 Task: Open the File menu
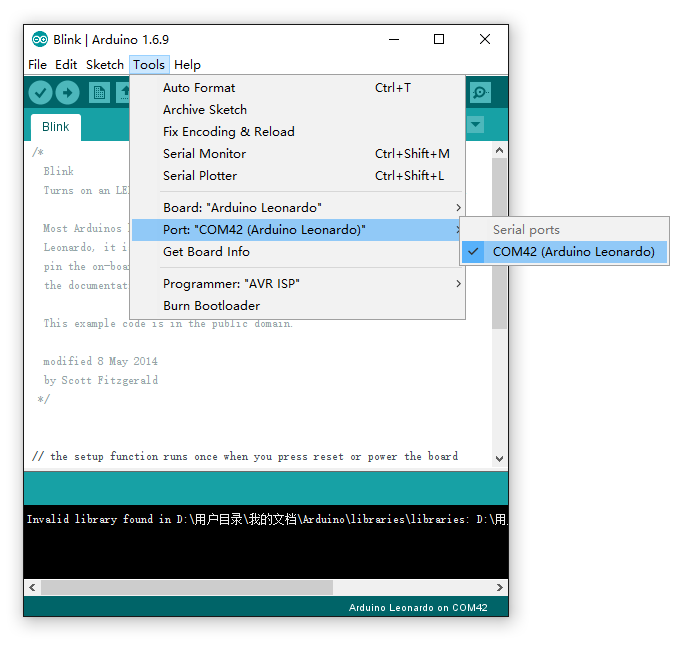(x=38, y=65)
